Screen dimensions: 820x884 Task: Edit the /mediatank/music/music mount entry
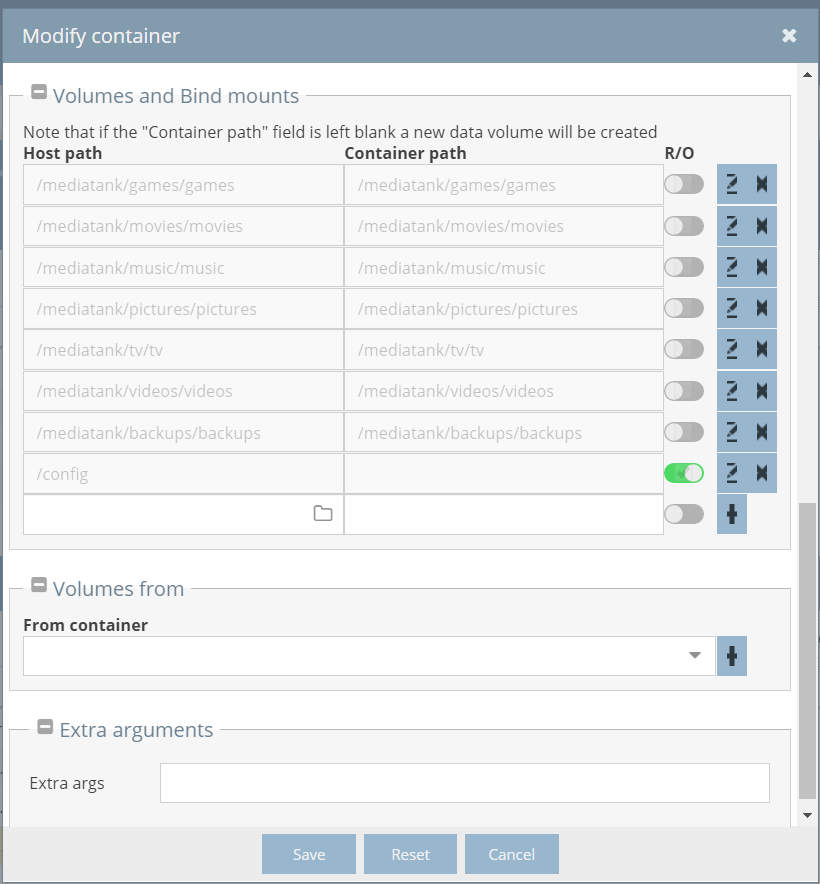(732, 267)
